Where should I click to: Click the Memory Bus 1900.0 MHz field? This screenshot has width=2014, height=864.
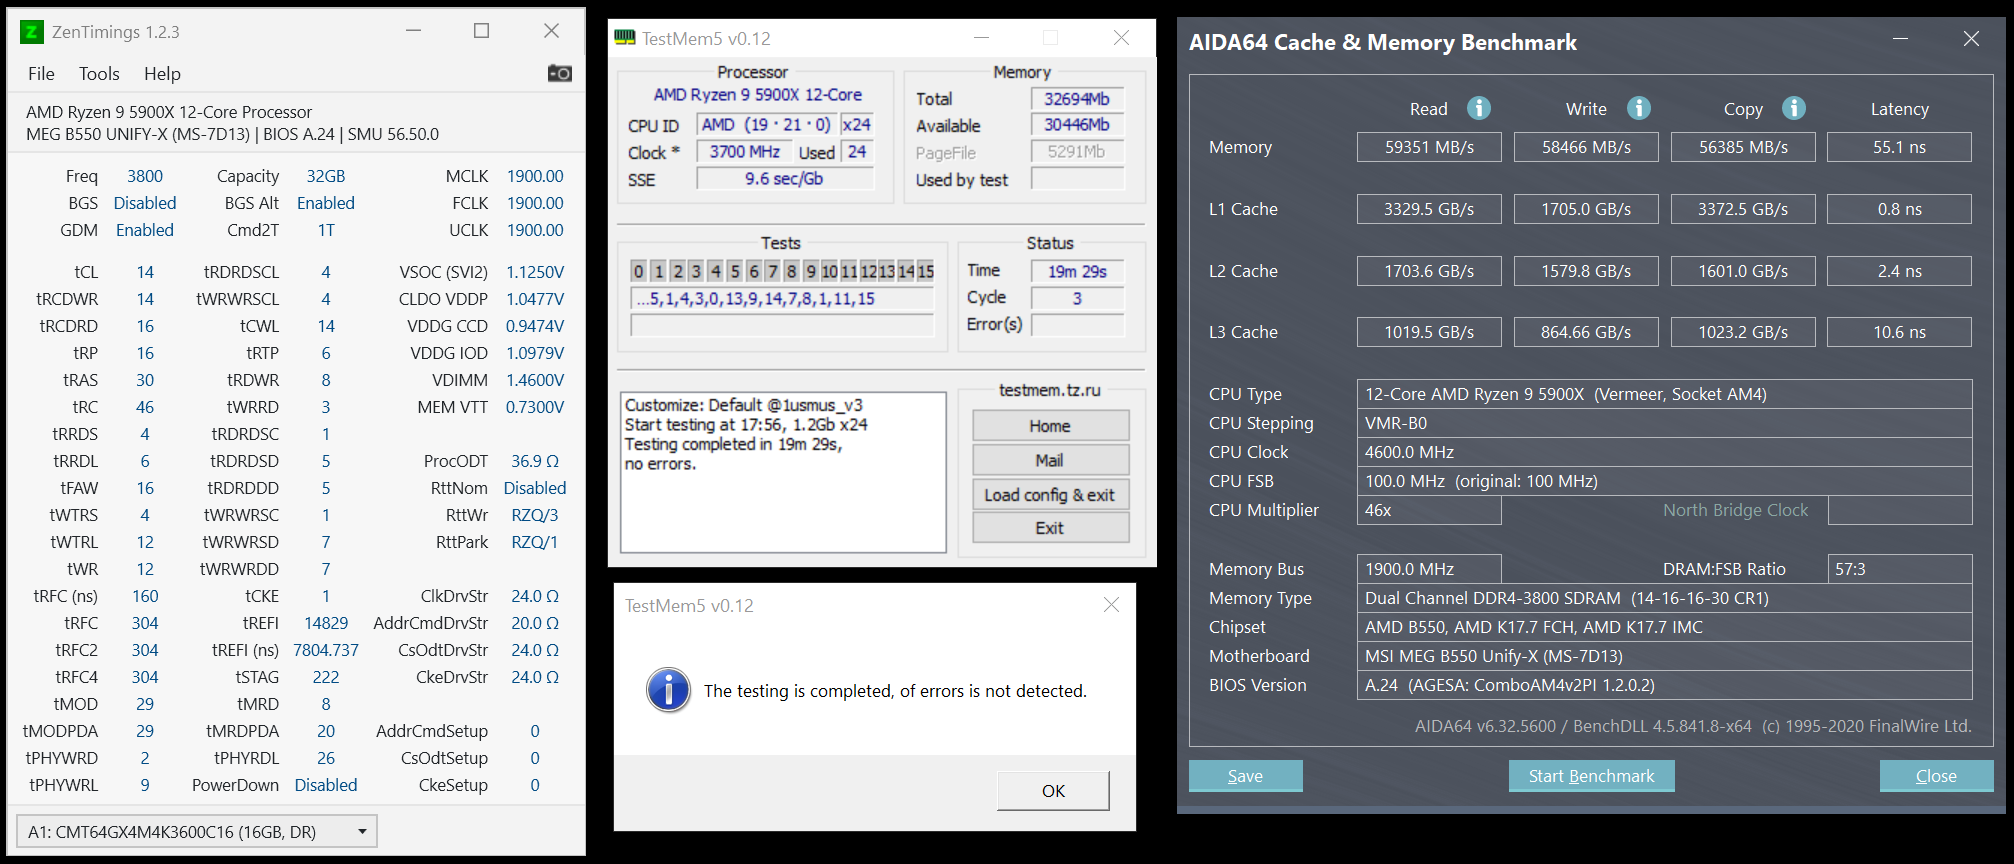(x=1429, y=569)
